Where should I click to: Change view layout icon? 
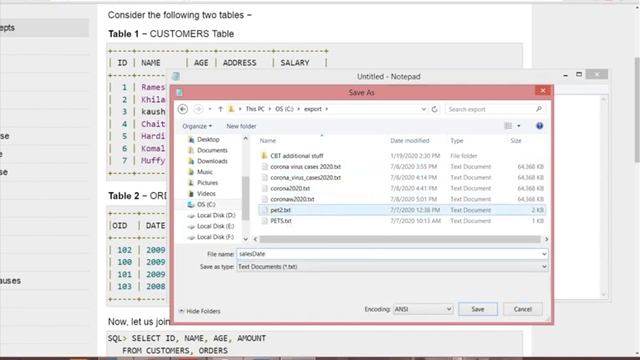click(x=508, y=126)
